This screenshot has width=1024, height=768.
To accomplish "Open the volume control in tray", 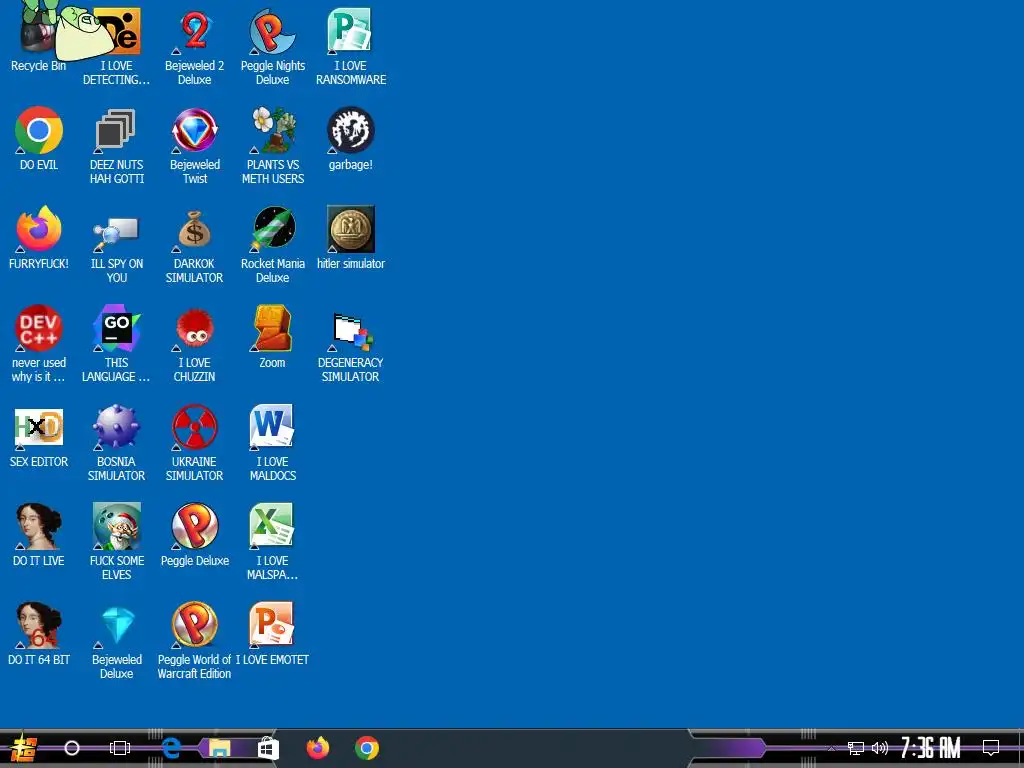I will tap(880, 748).
